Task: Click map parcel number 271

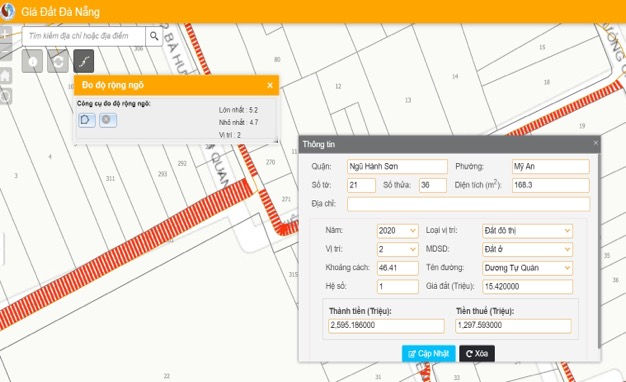Action: [x=286, y=199]
